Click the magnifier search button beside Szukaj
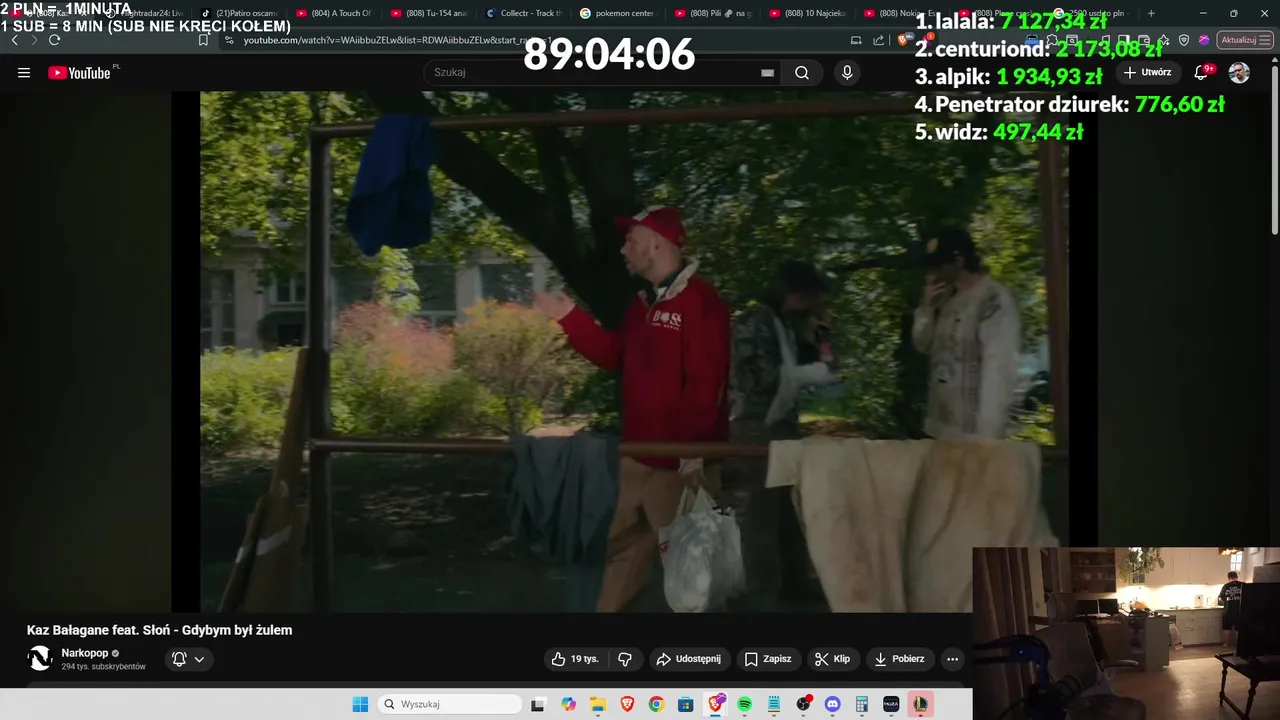 coord(802,73)
